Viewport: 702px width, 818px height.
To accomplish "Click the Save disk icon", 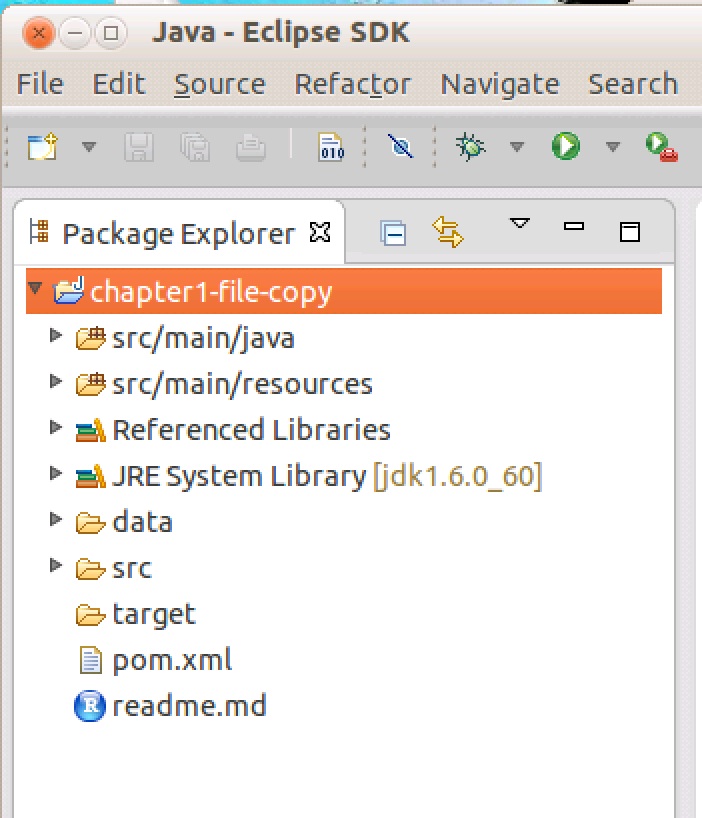I will click(x=139, y=148).
